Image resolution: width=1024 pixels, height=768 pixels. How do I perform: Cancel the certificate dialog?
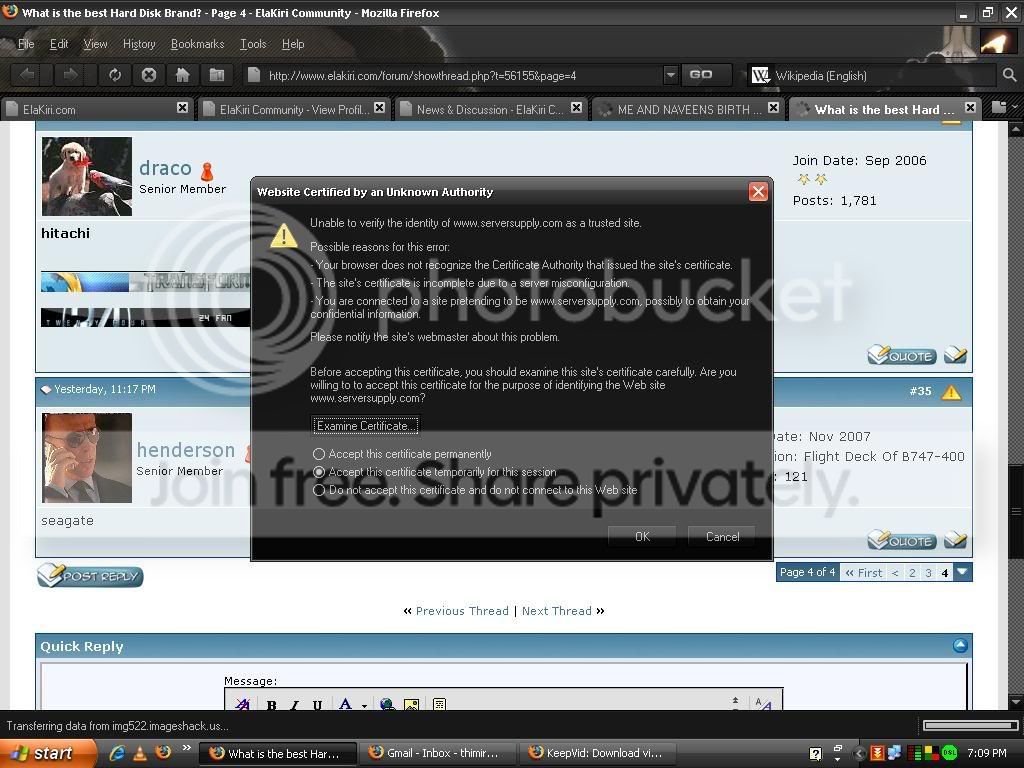(x=722, y=536)
